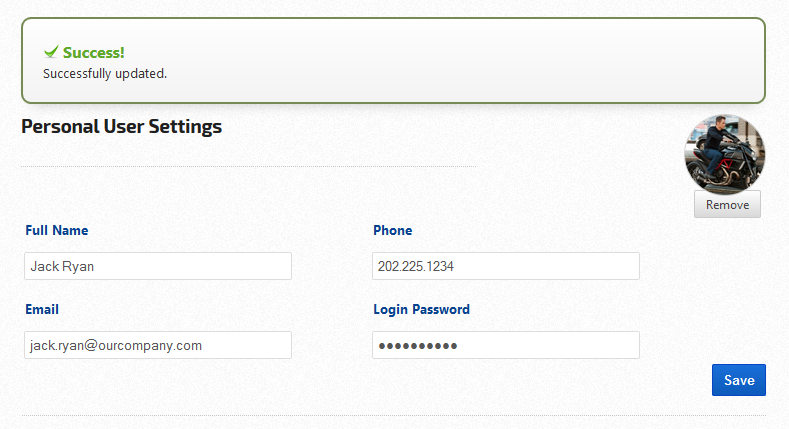Image resolution: width=789 pixels, height=429 pixels.
Task: Remove the profile picture
Action: [x=727, y=204]
